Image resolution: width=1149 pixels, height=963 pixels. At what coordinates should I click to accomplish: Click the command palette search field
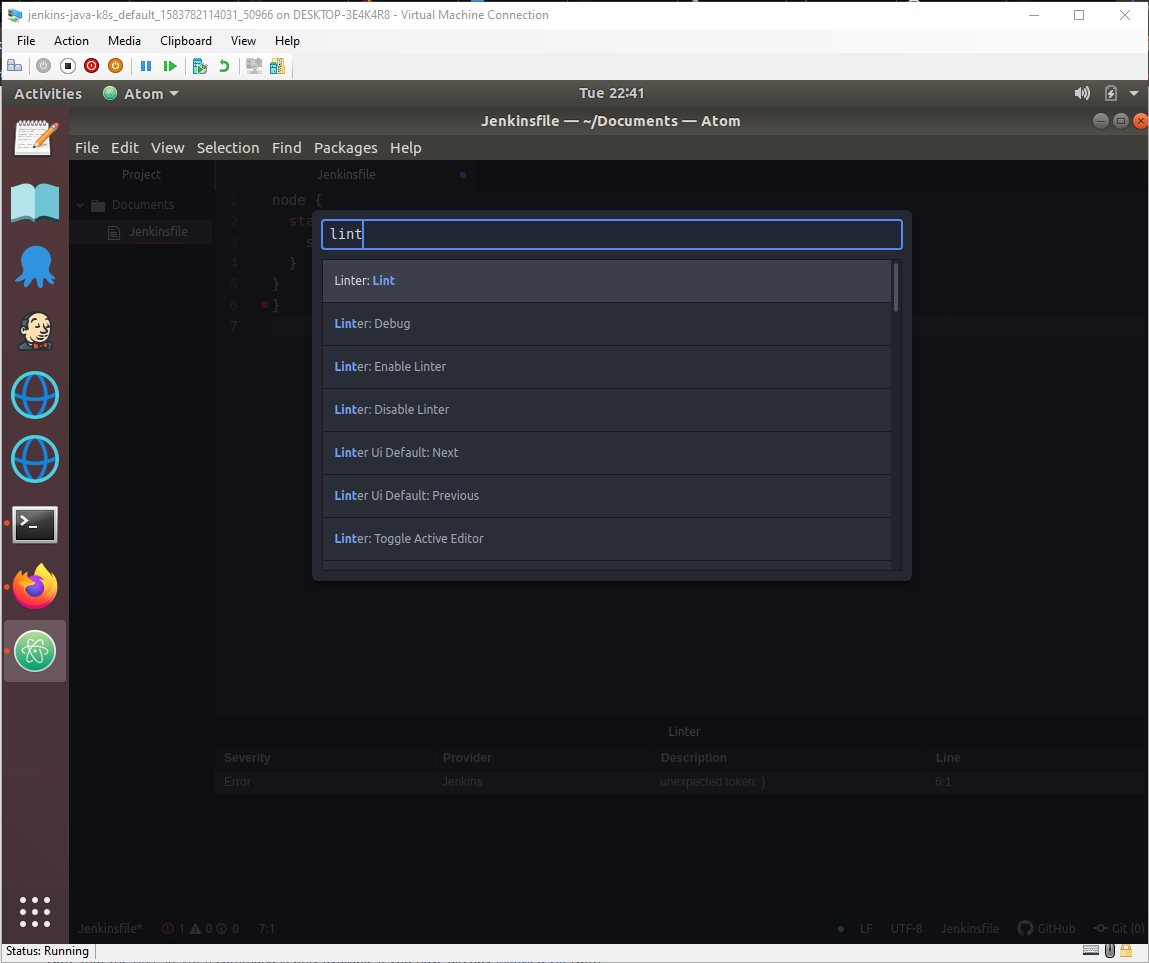point(611,234)
